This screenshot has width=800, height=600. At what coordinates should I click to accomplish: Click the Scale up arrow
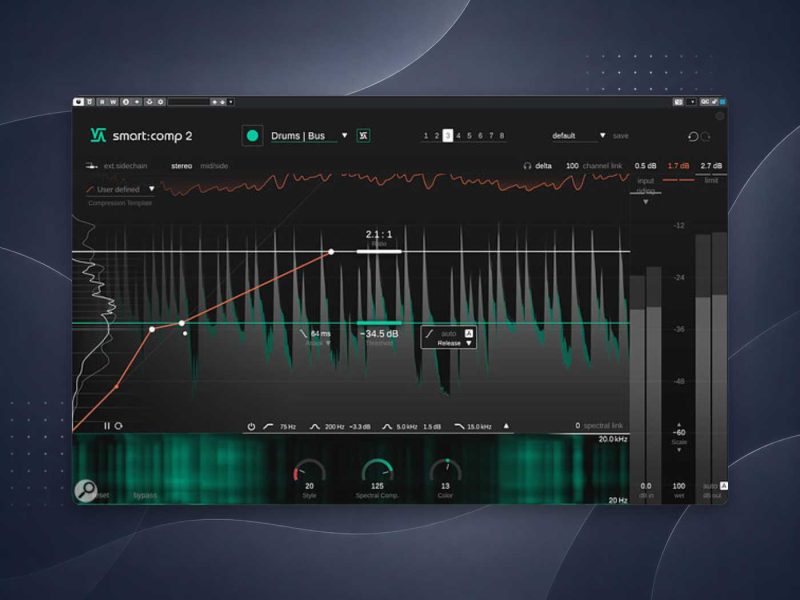click(x=679, y=424)
